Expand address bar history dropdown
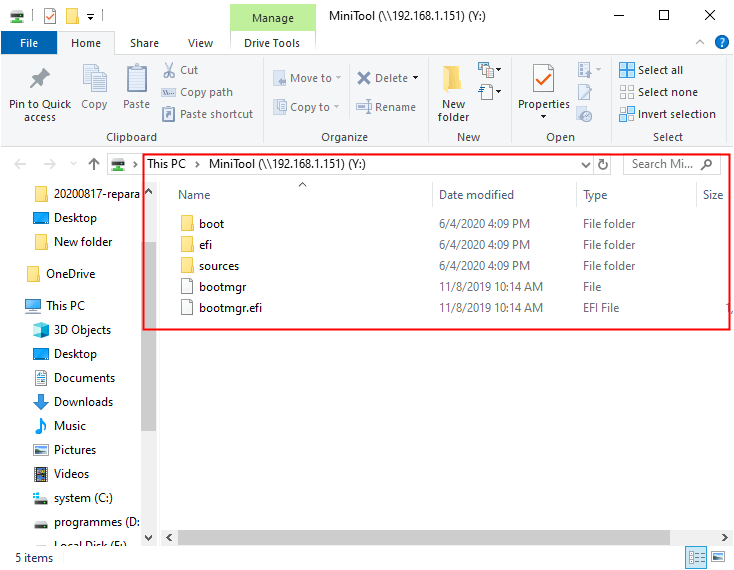 (x=585, y=164)
